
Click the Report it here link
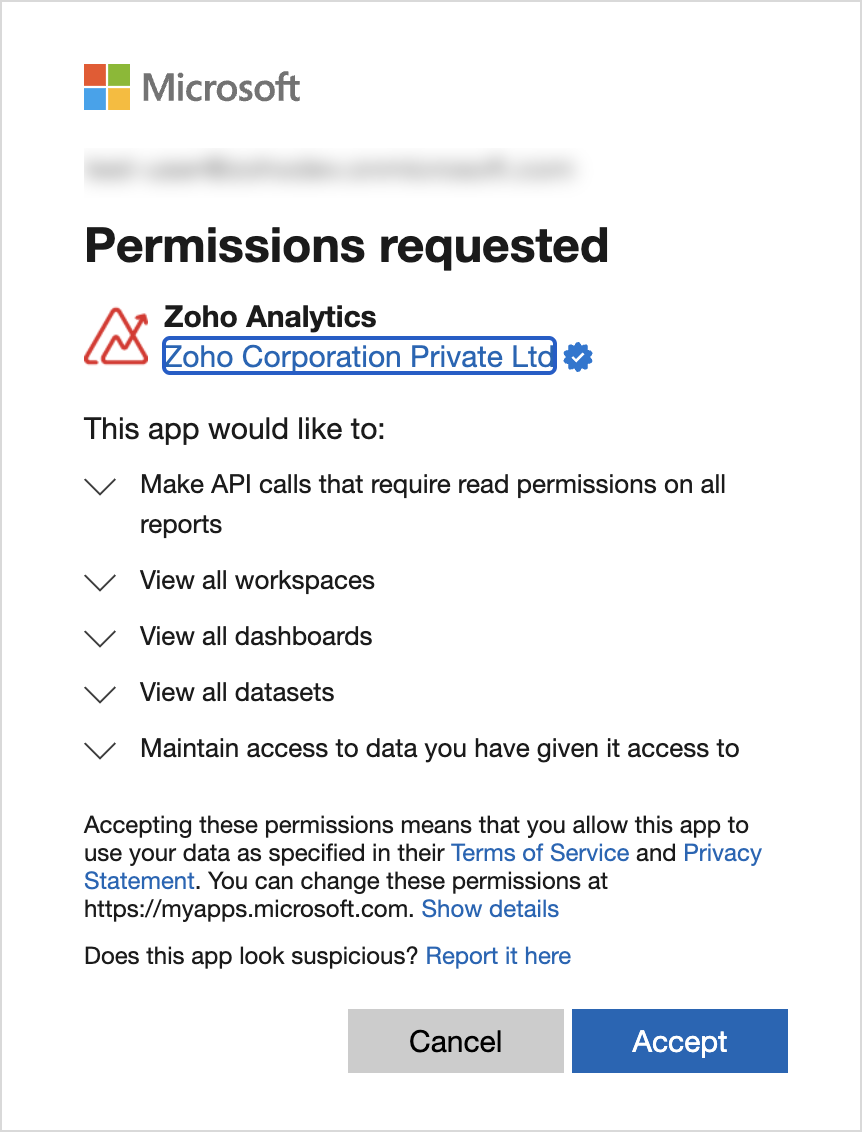[x=498, y=956]
